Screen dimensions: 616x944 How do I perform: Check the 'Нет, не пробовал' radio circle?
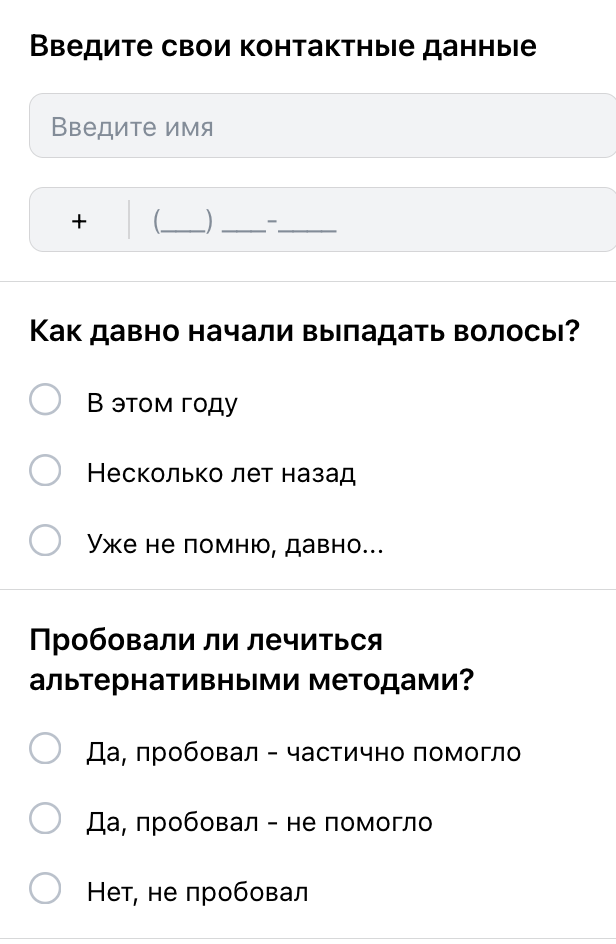[x=45, y=889]
